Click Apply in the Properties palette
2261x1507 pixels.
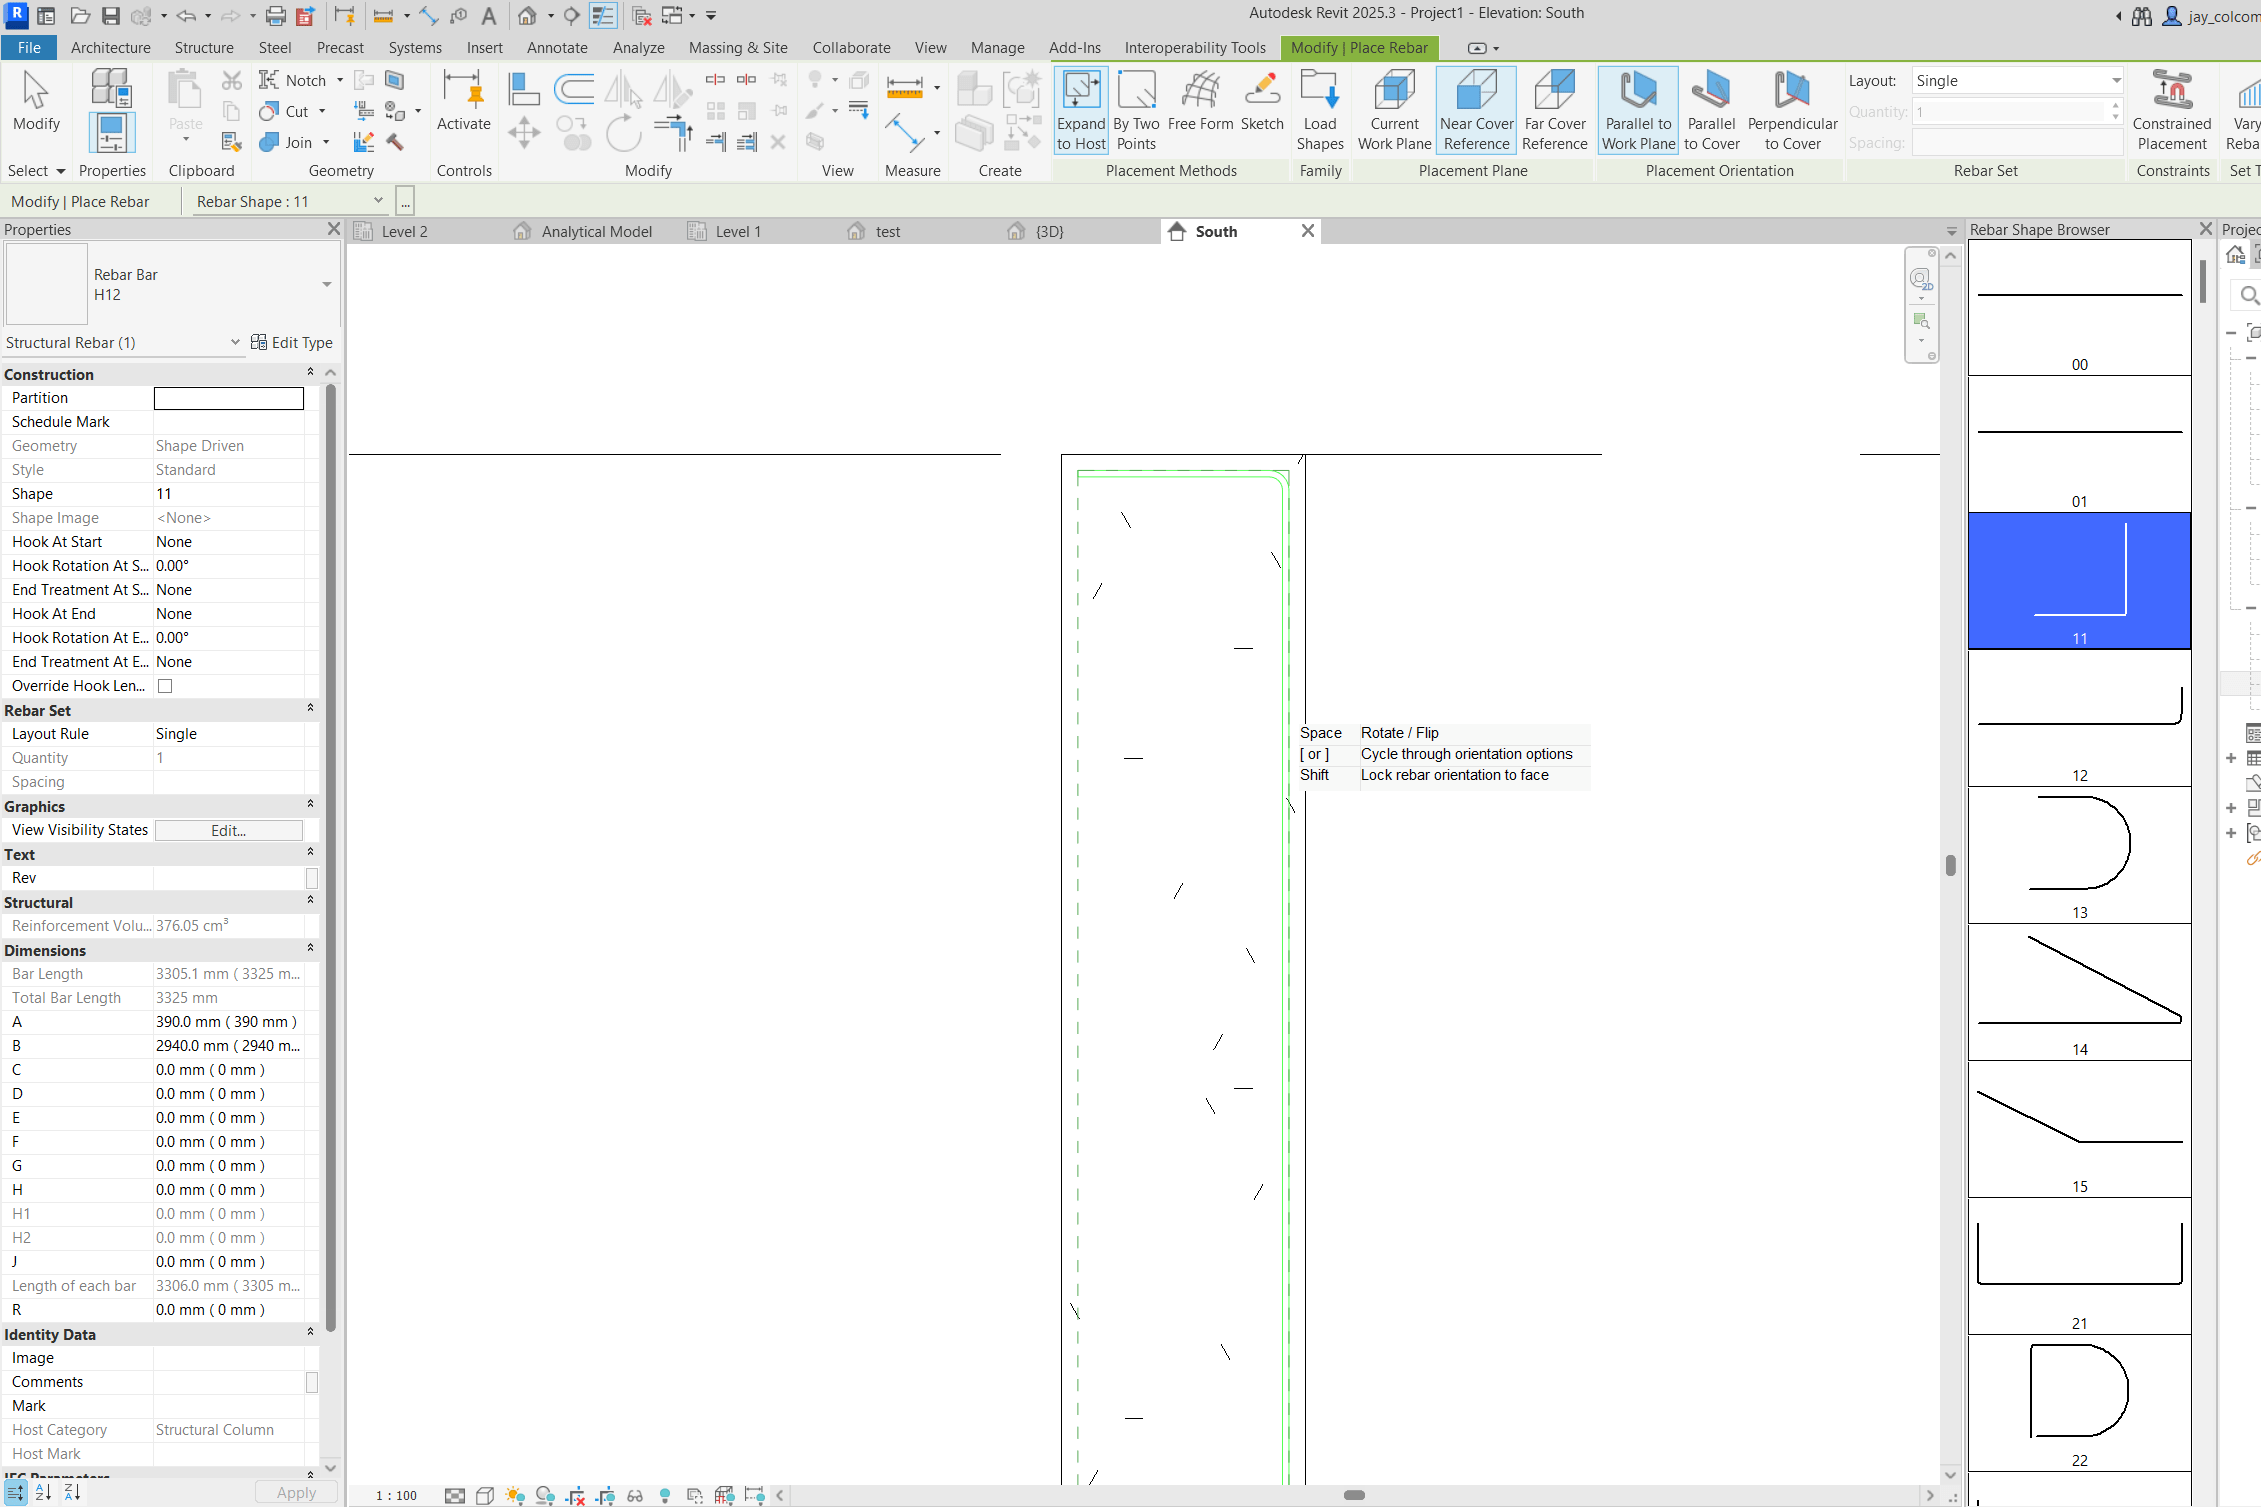click(x=295, y=1492)
